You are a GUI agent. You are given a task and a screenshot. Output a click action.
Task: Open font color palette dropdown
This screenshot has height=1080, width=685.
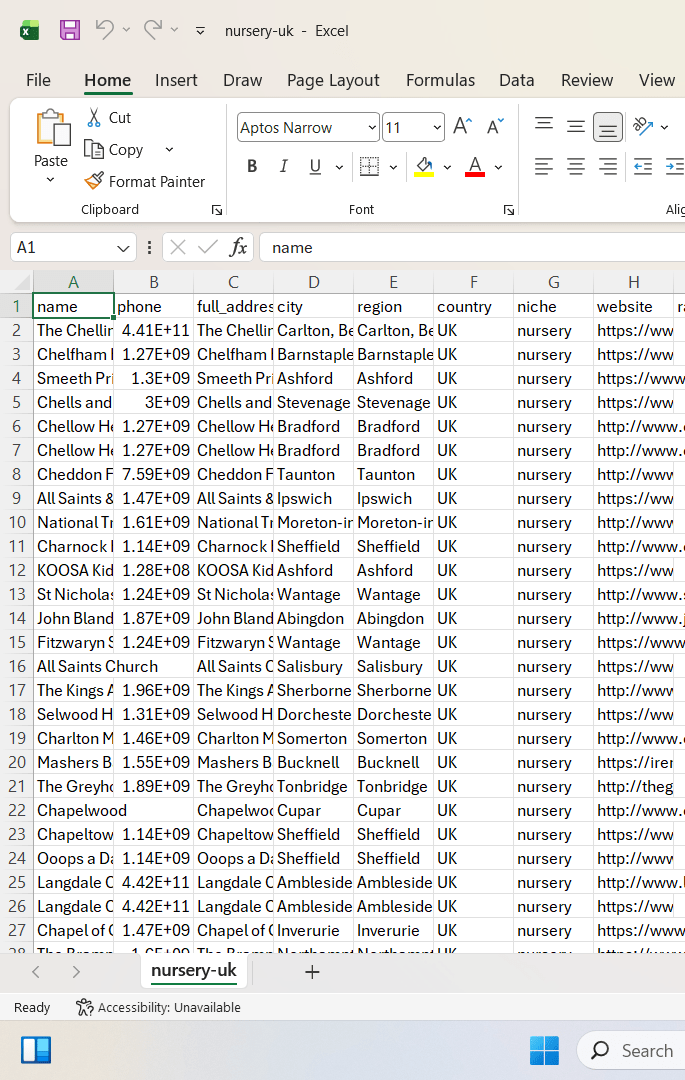pos(498,167)
